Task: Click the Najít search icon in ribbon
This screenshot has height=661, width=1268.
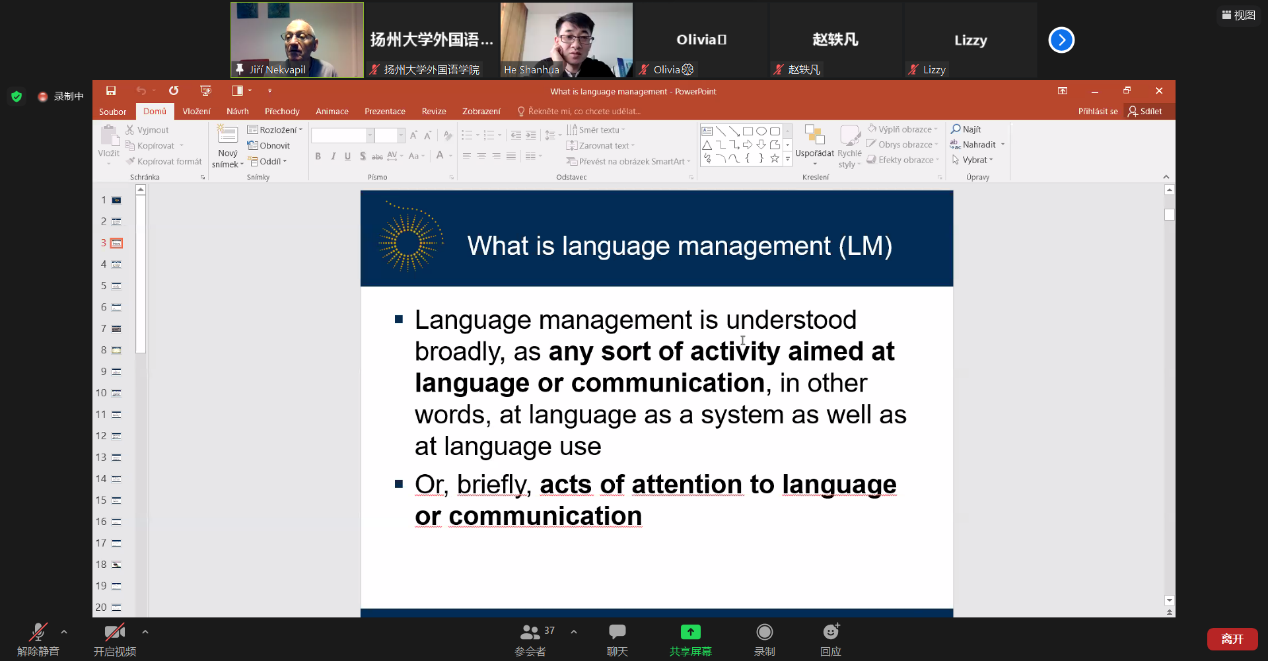Action: (966, 130)
